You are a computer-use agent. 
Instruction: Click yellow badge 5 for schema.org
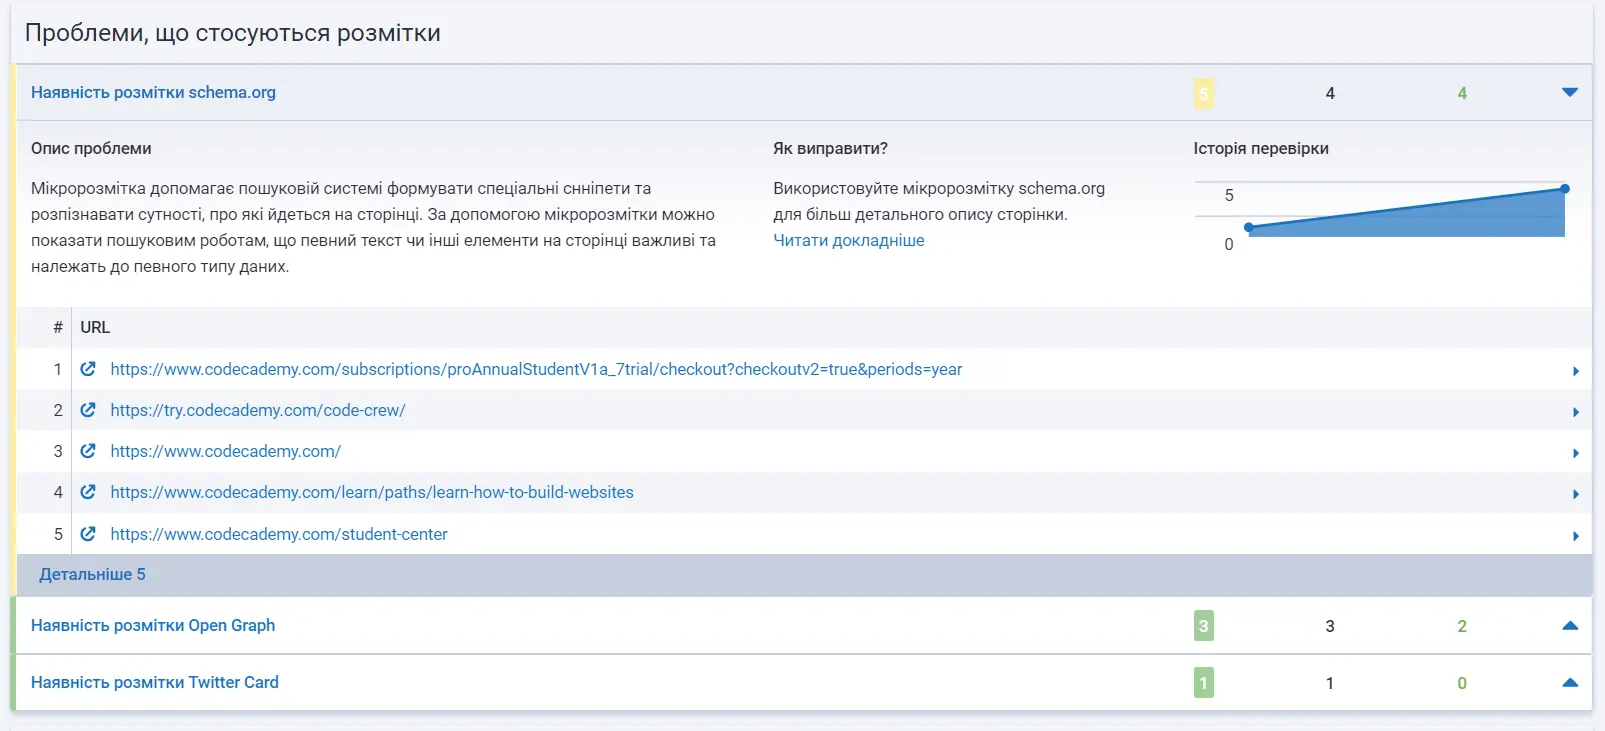[1204, 93]
